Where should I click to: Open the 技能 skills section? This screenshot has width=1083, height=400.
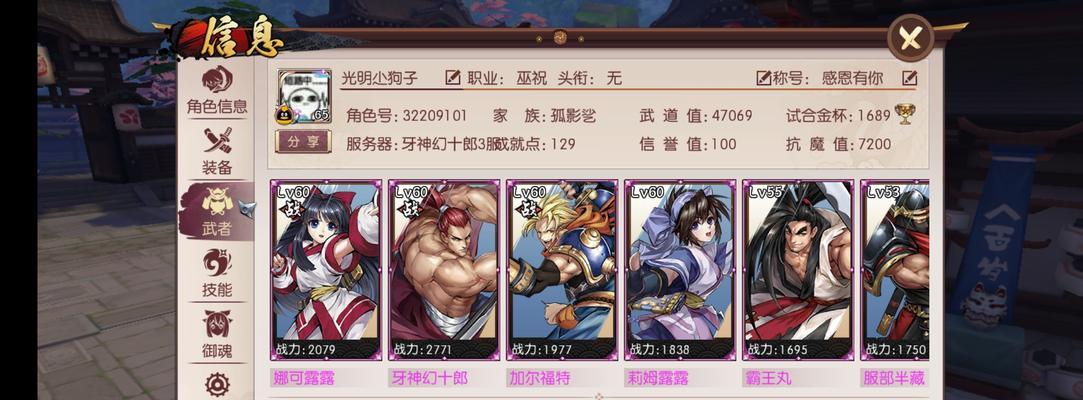[217, 273]
